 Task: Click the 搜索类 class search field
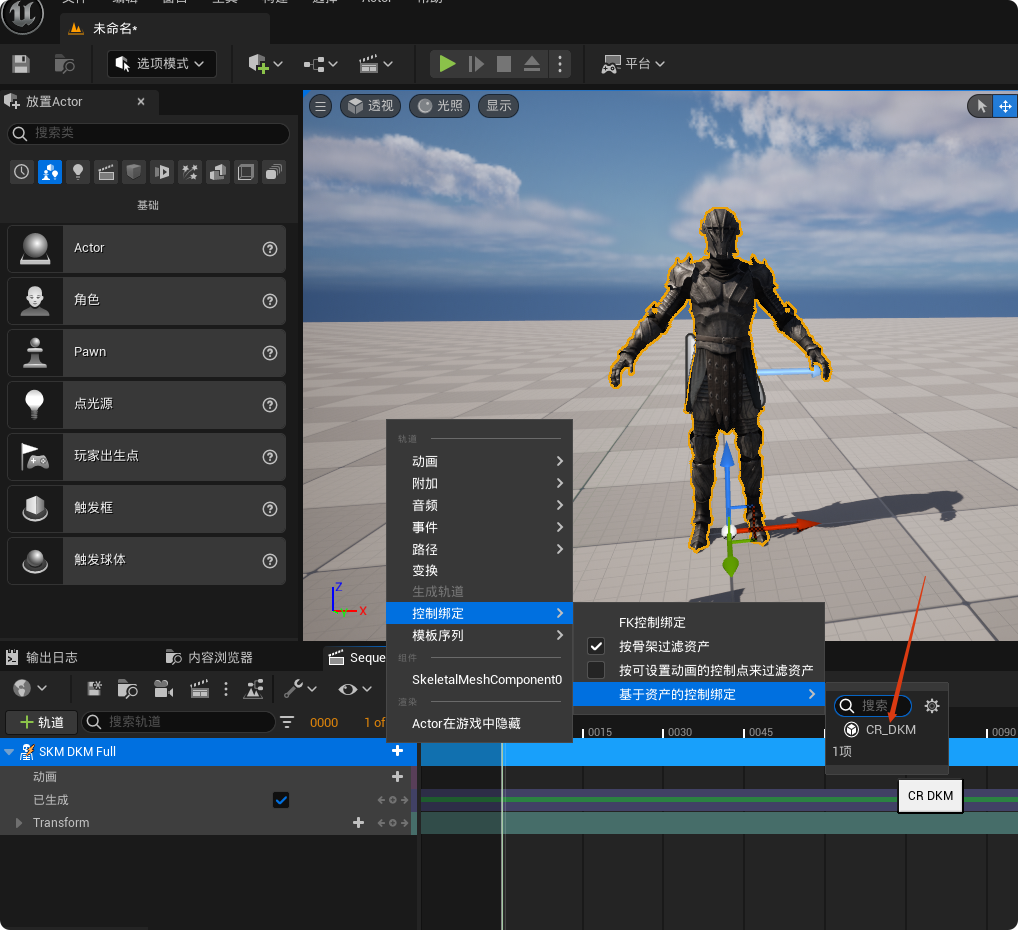tap(148, 133)
